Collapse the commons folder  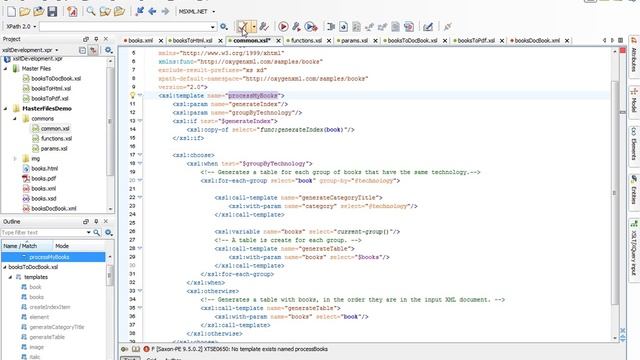(x=15, y=118)
